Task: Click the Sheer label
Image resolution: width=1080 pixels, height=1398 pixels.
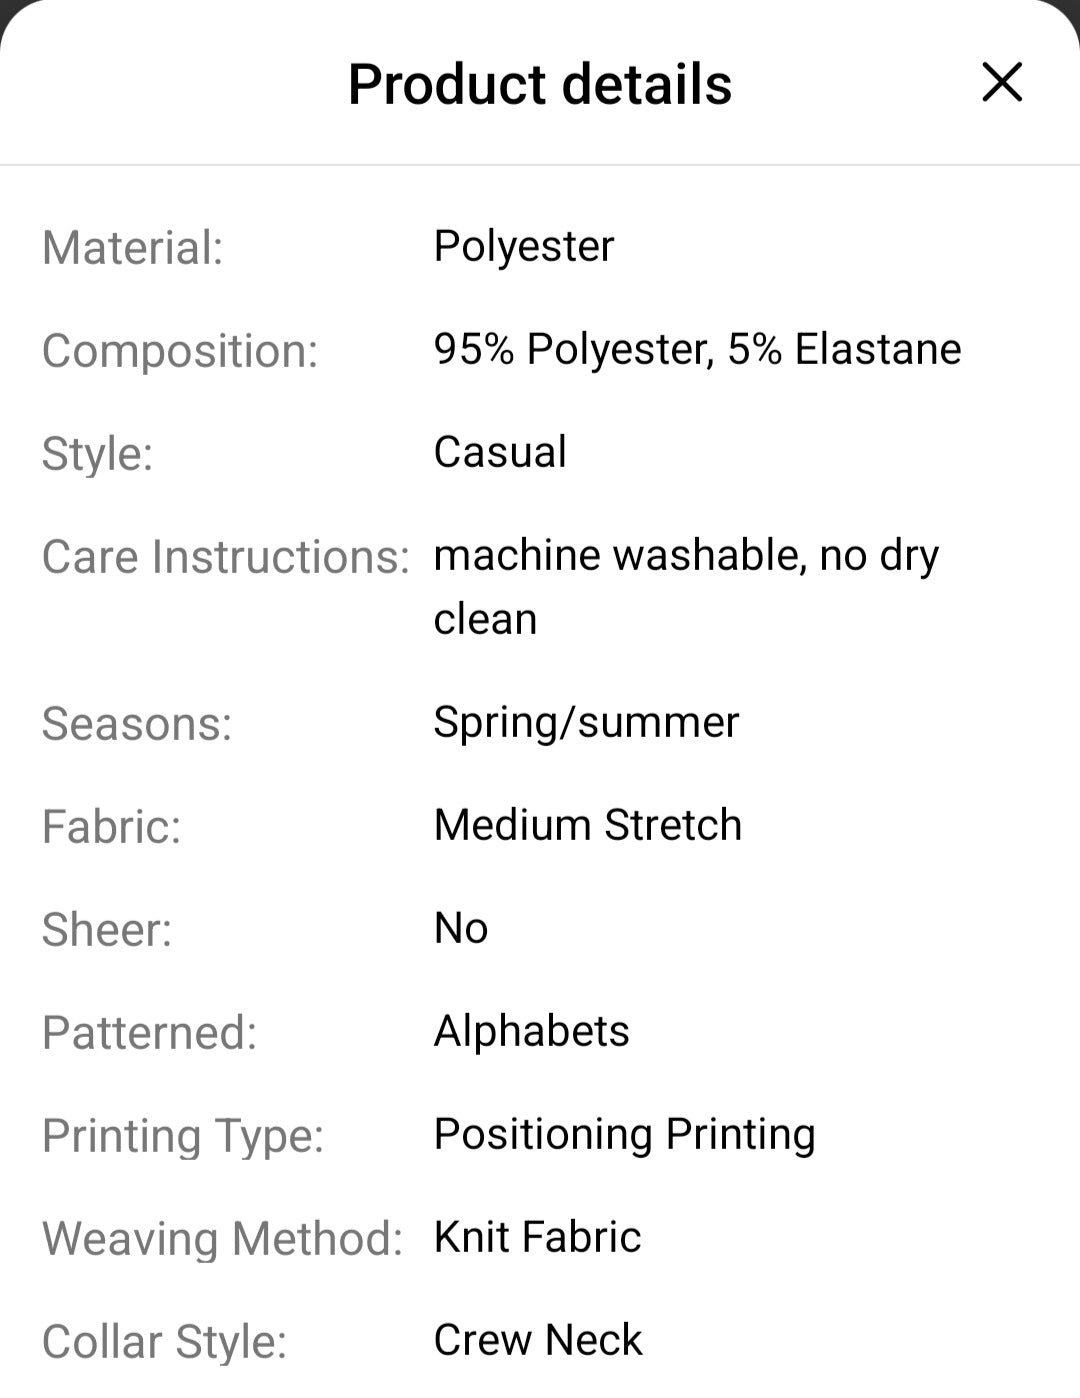Action: [107, 930]
